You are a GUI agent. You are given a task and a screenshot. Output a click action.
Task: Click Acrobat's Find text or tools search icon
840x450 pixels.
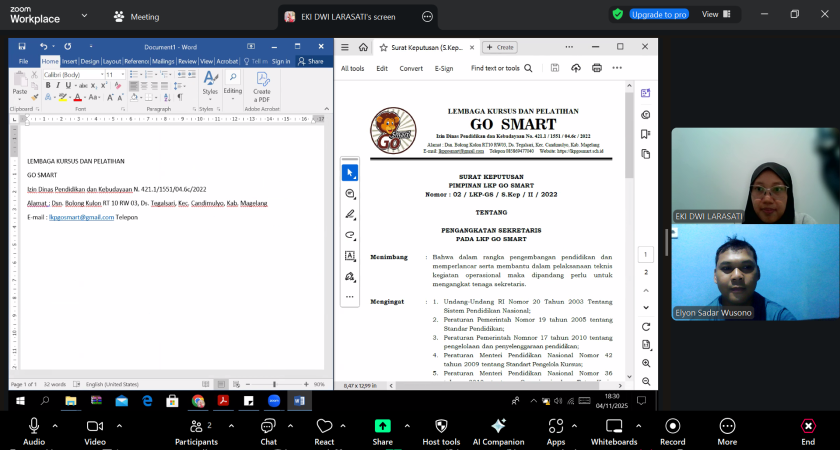click(x=528, y=69)
